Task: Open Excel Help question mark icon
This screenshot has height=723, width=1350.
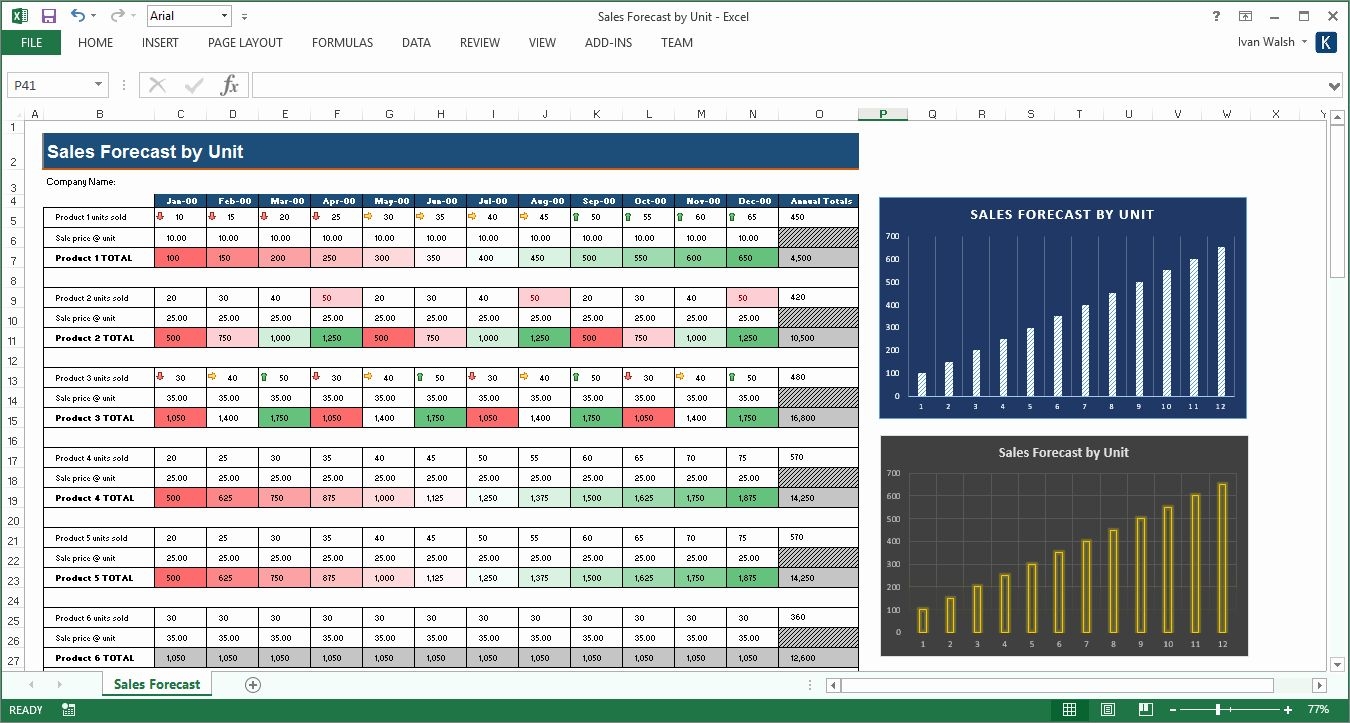Action: (1216, 16)
